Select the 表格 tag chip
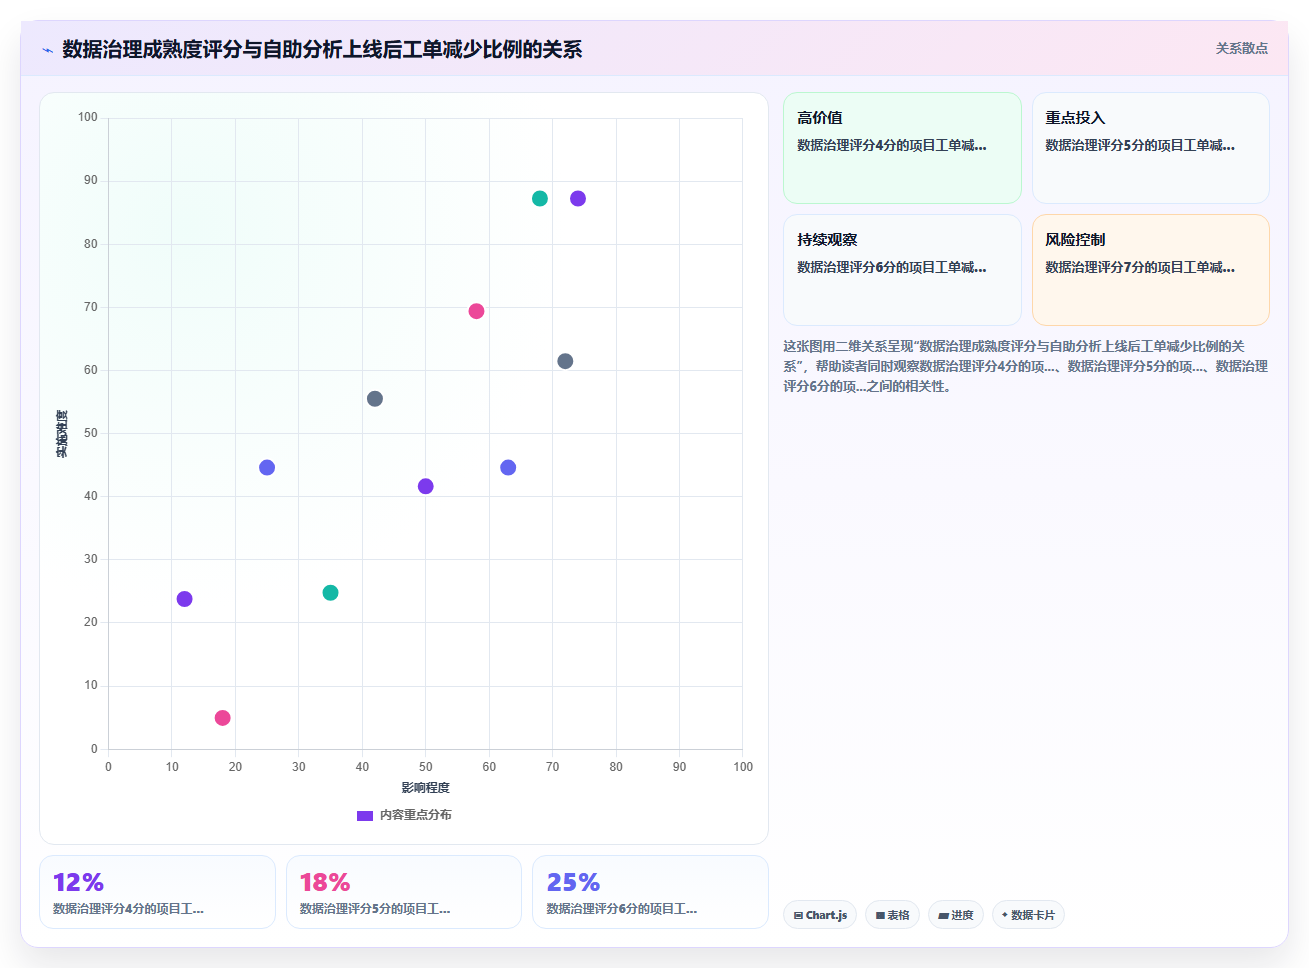 [x=892, y=915]
